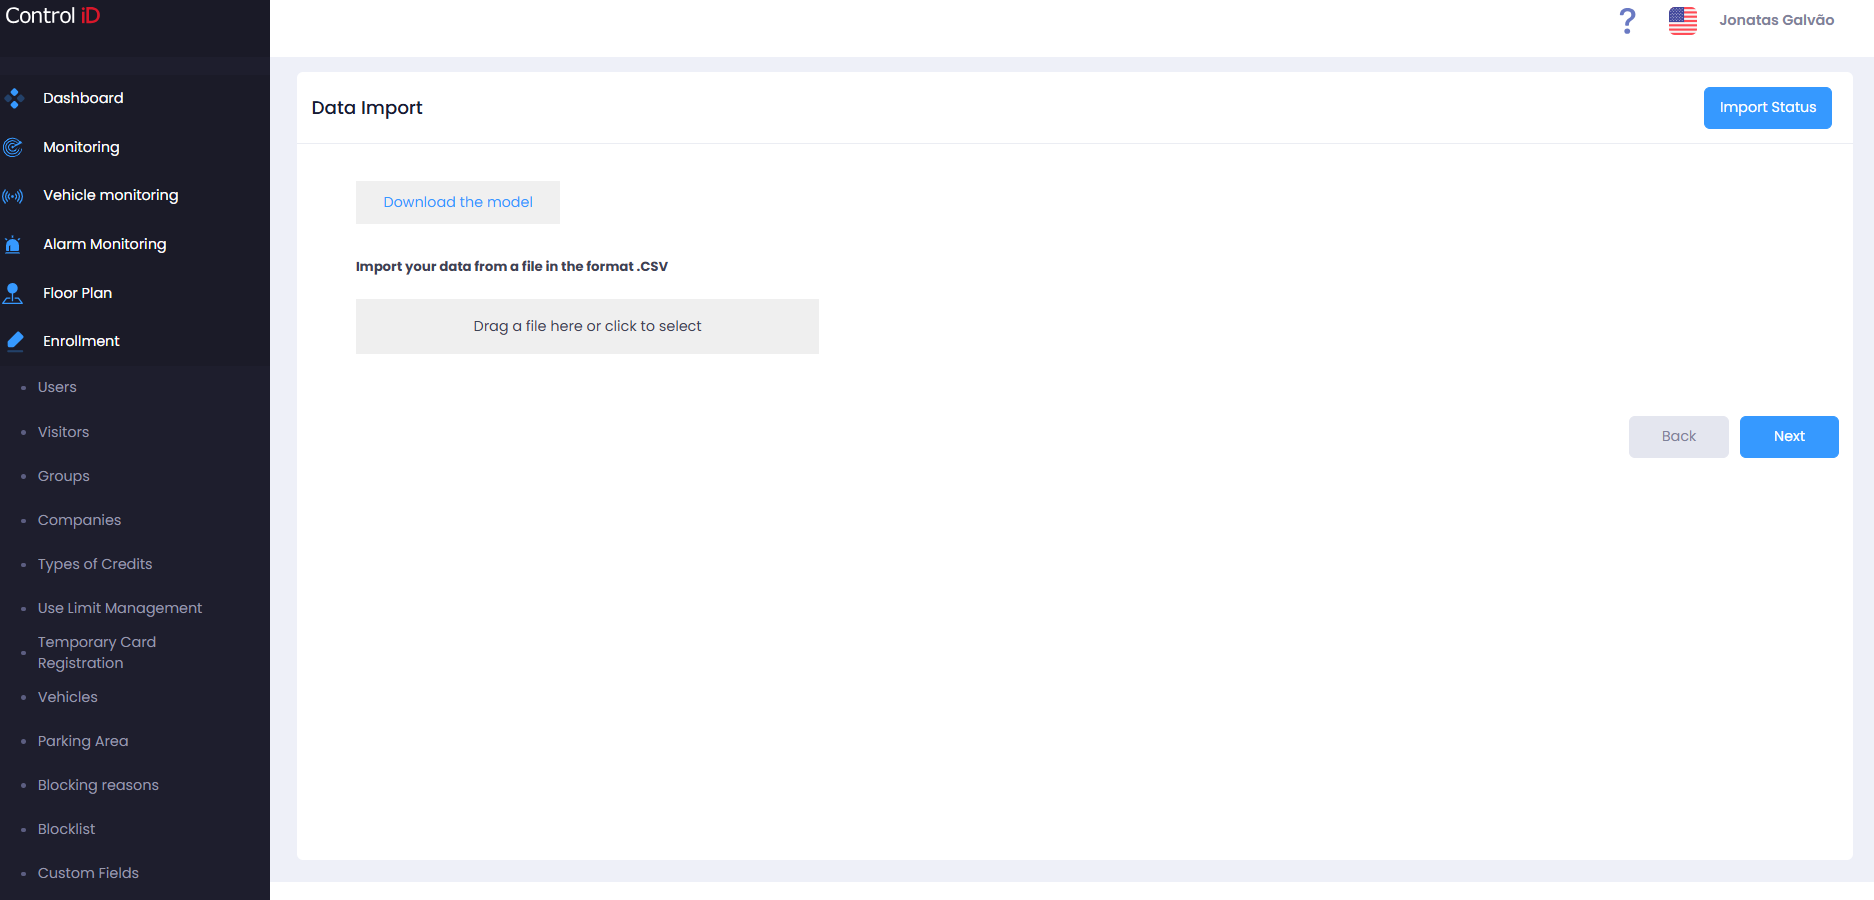Click the Floor Plan person-pin icon

(x=13, y=293)
